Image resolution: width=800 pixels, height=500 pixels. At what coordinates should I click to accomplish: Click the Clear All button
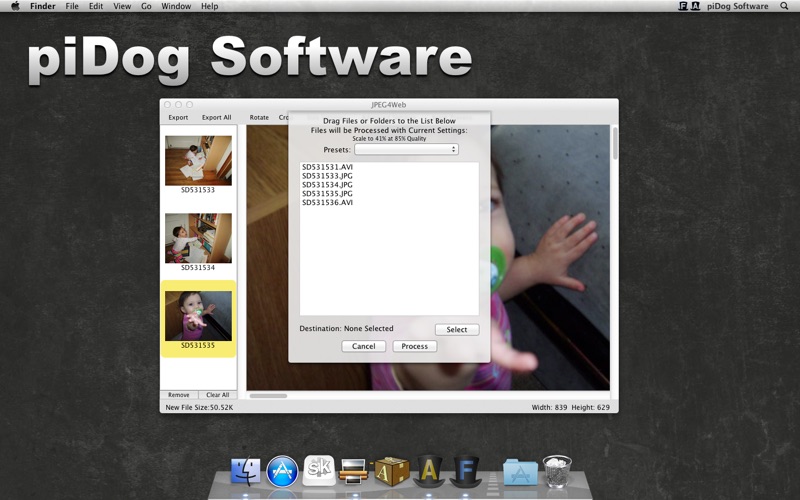(x=217, y=395)
